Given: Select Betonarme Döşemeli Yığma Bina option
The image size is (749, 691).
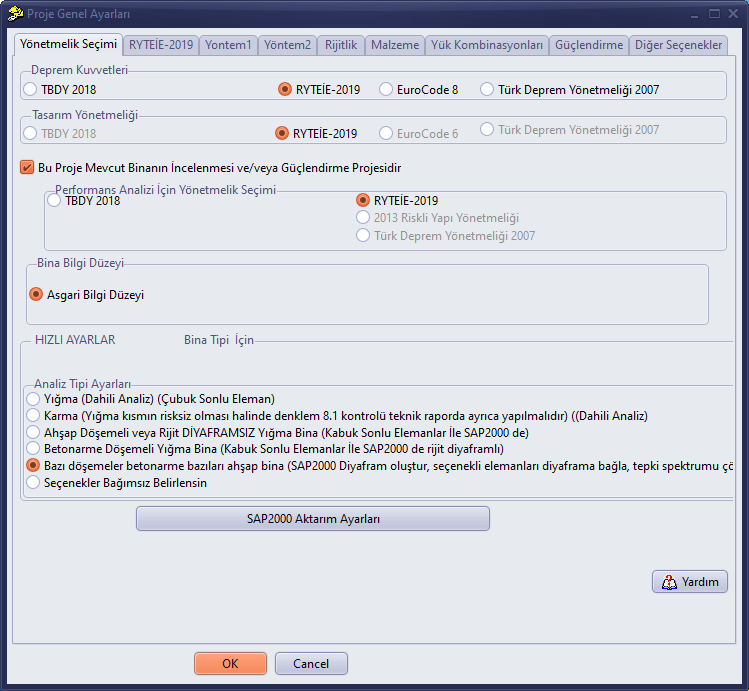Looking at the screenshot, I should point(265,449).
